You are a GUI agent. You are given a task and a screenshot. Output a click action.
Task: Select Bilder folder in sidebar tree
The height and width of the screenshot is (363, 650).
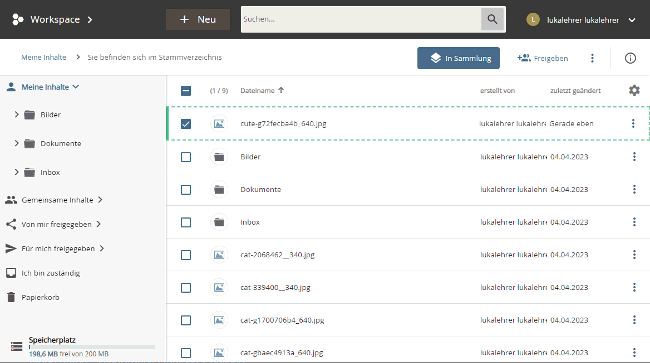[x=51, y=114]
